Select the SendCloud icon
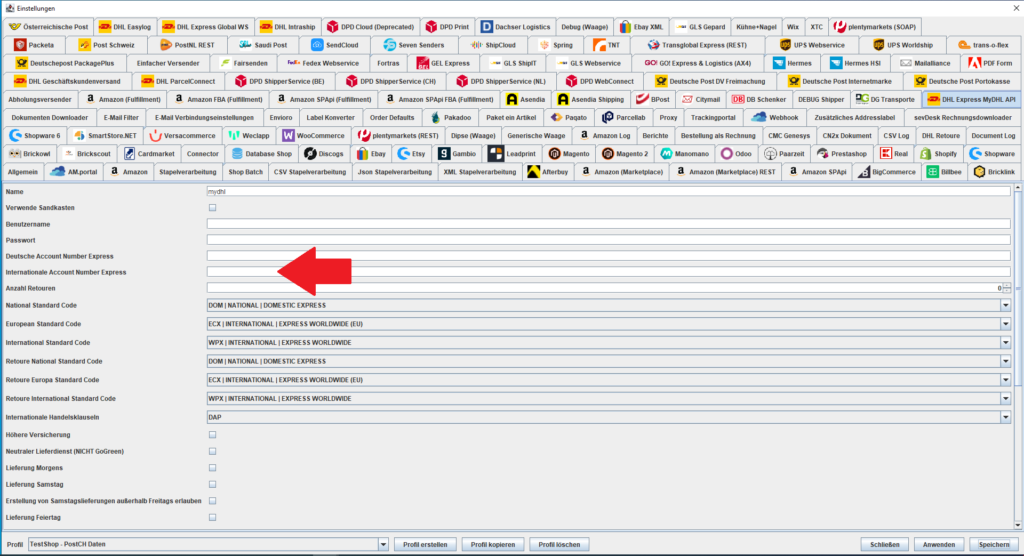The height and width of the screenshot is (556, 1024). (317, 45)
